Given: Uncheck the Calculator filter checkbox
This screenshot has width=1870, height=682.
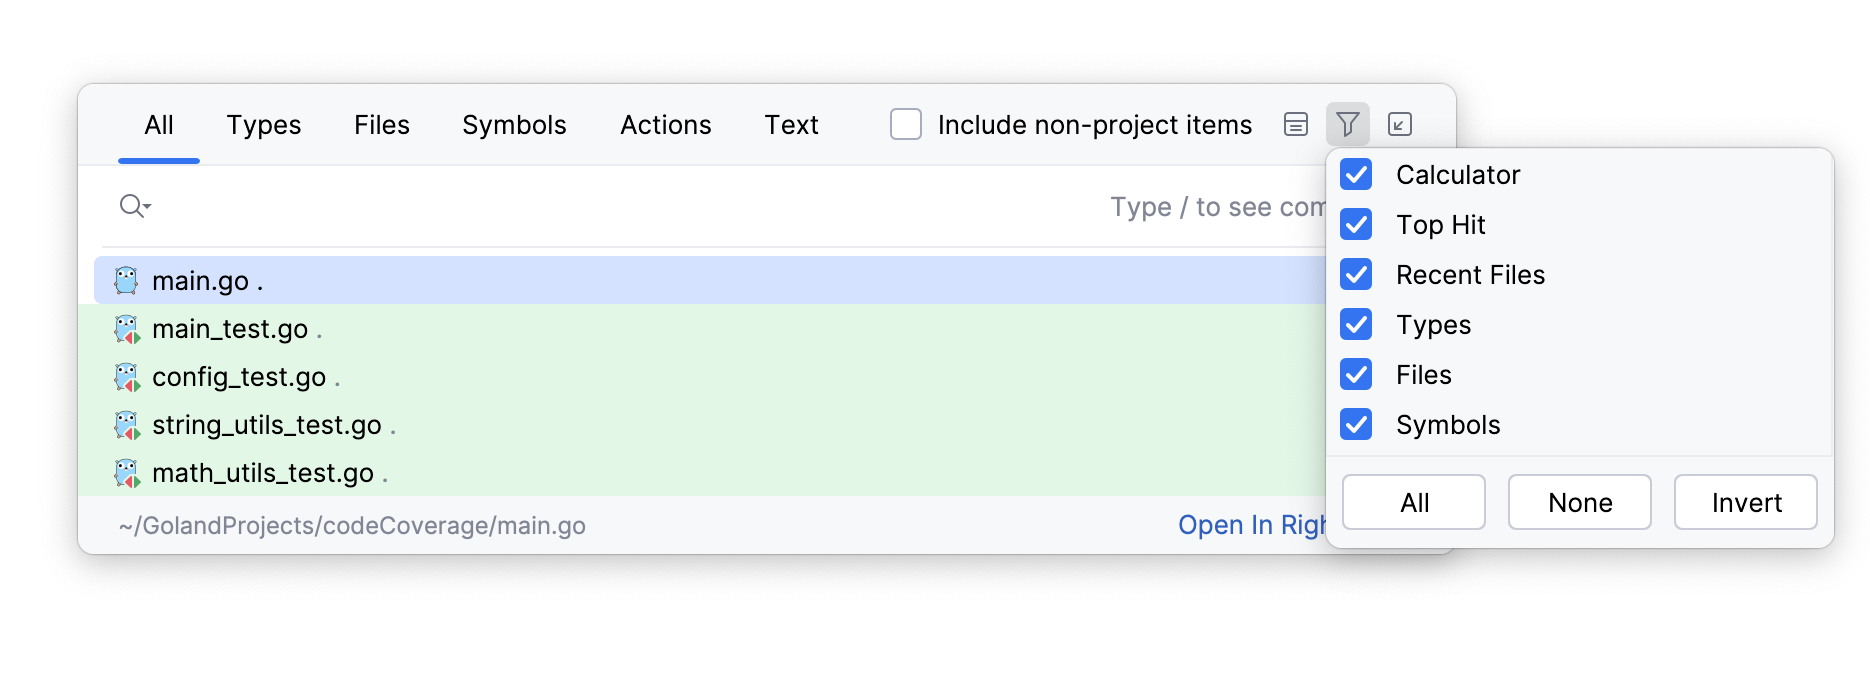Looking at the screenshot, I should [x=1356, y=174].
